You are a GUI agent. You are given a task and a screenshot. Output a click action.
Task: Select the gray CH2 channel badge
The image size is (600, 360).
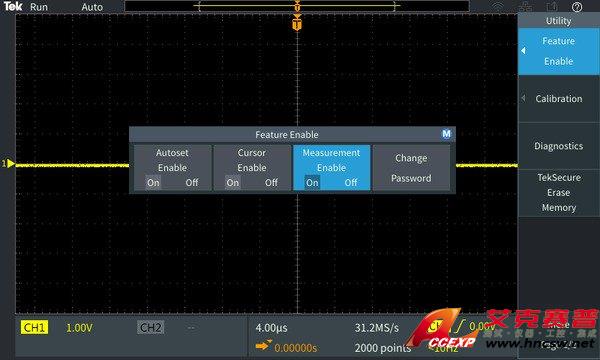click(151, 327)
